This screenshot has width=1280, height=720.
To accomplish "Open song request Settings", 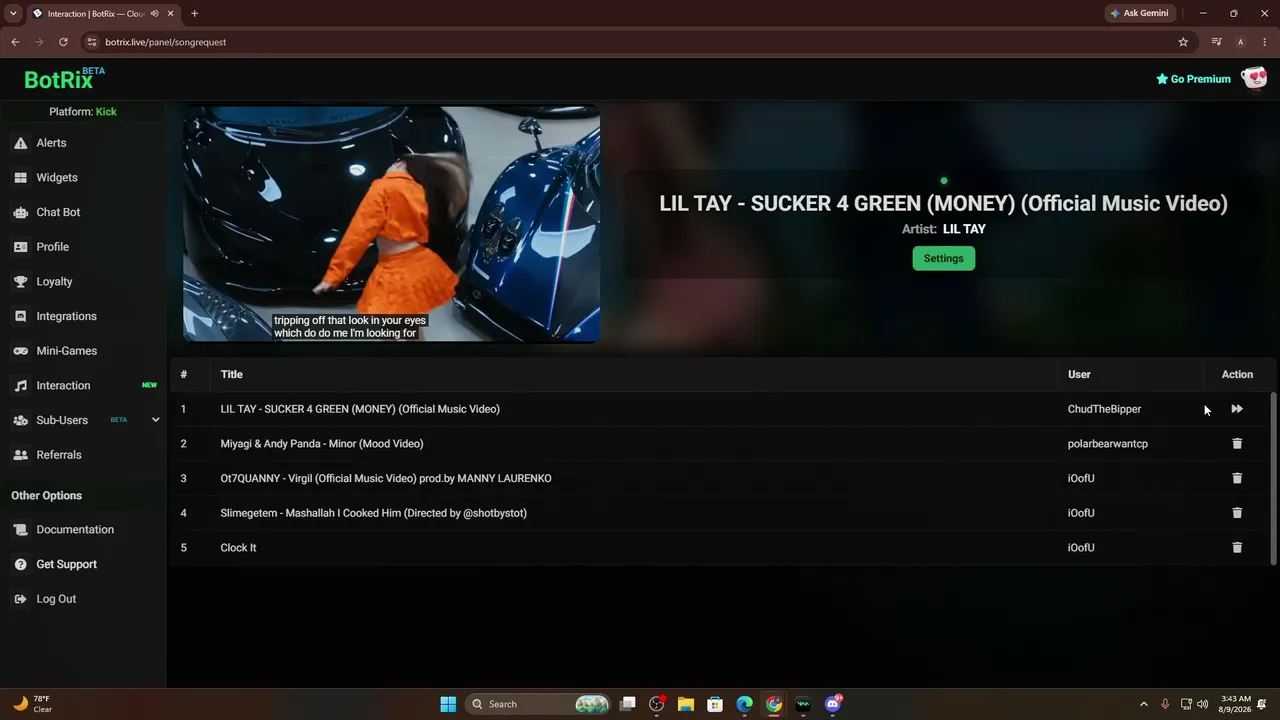I will click(943, 259).
